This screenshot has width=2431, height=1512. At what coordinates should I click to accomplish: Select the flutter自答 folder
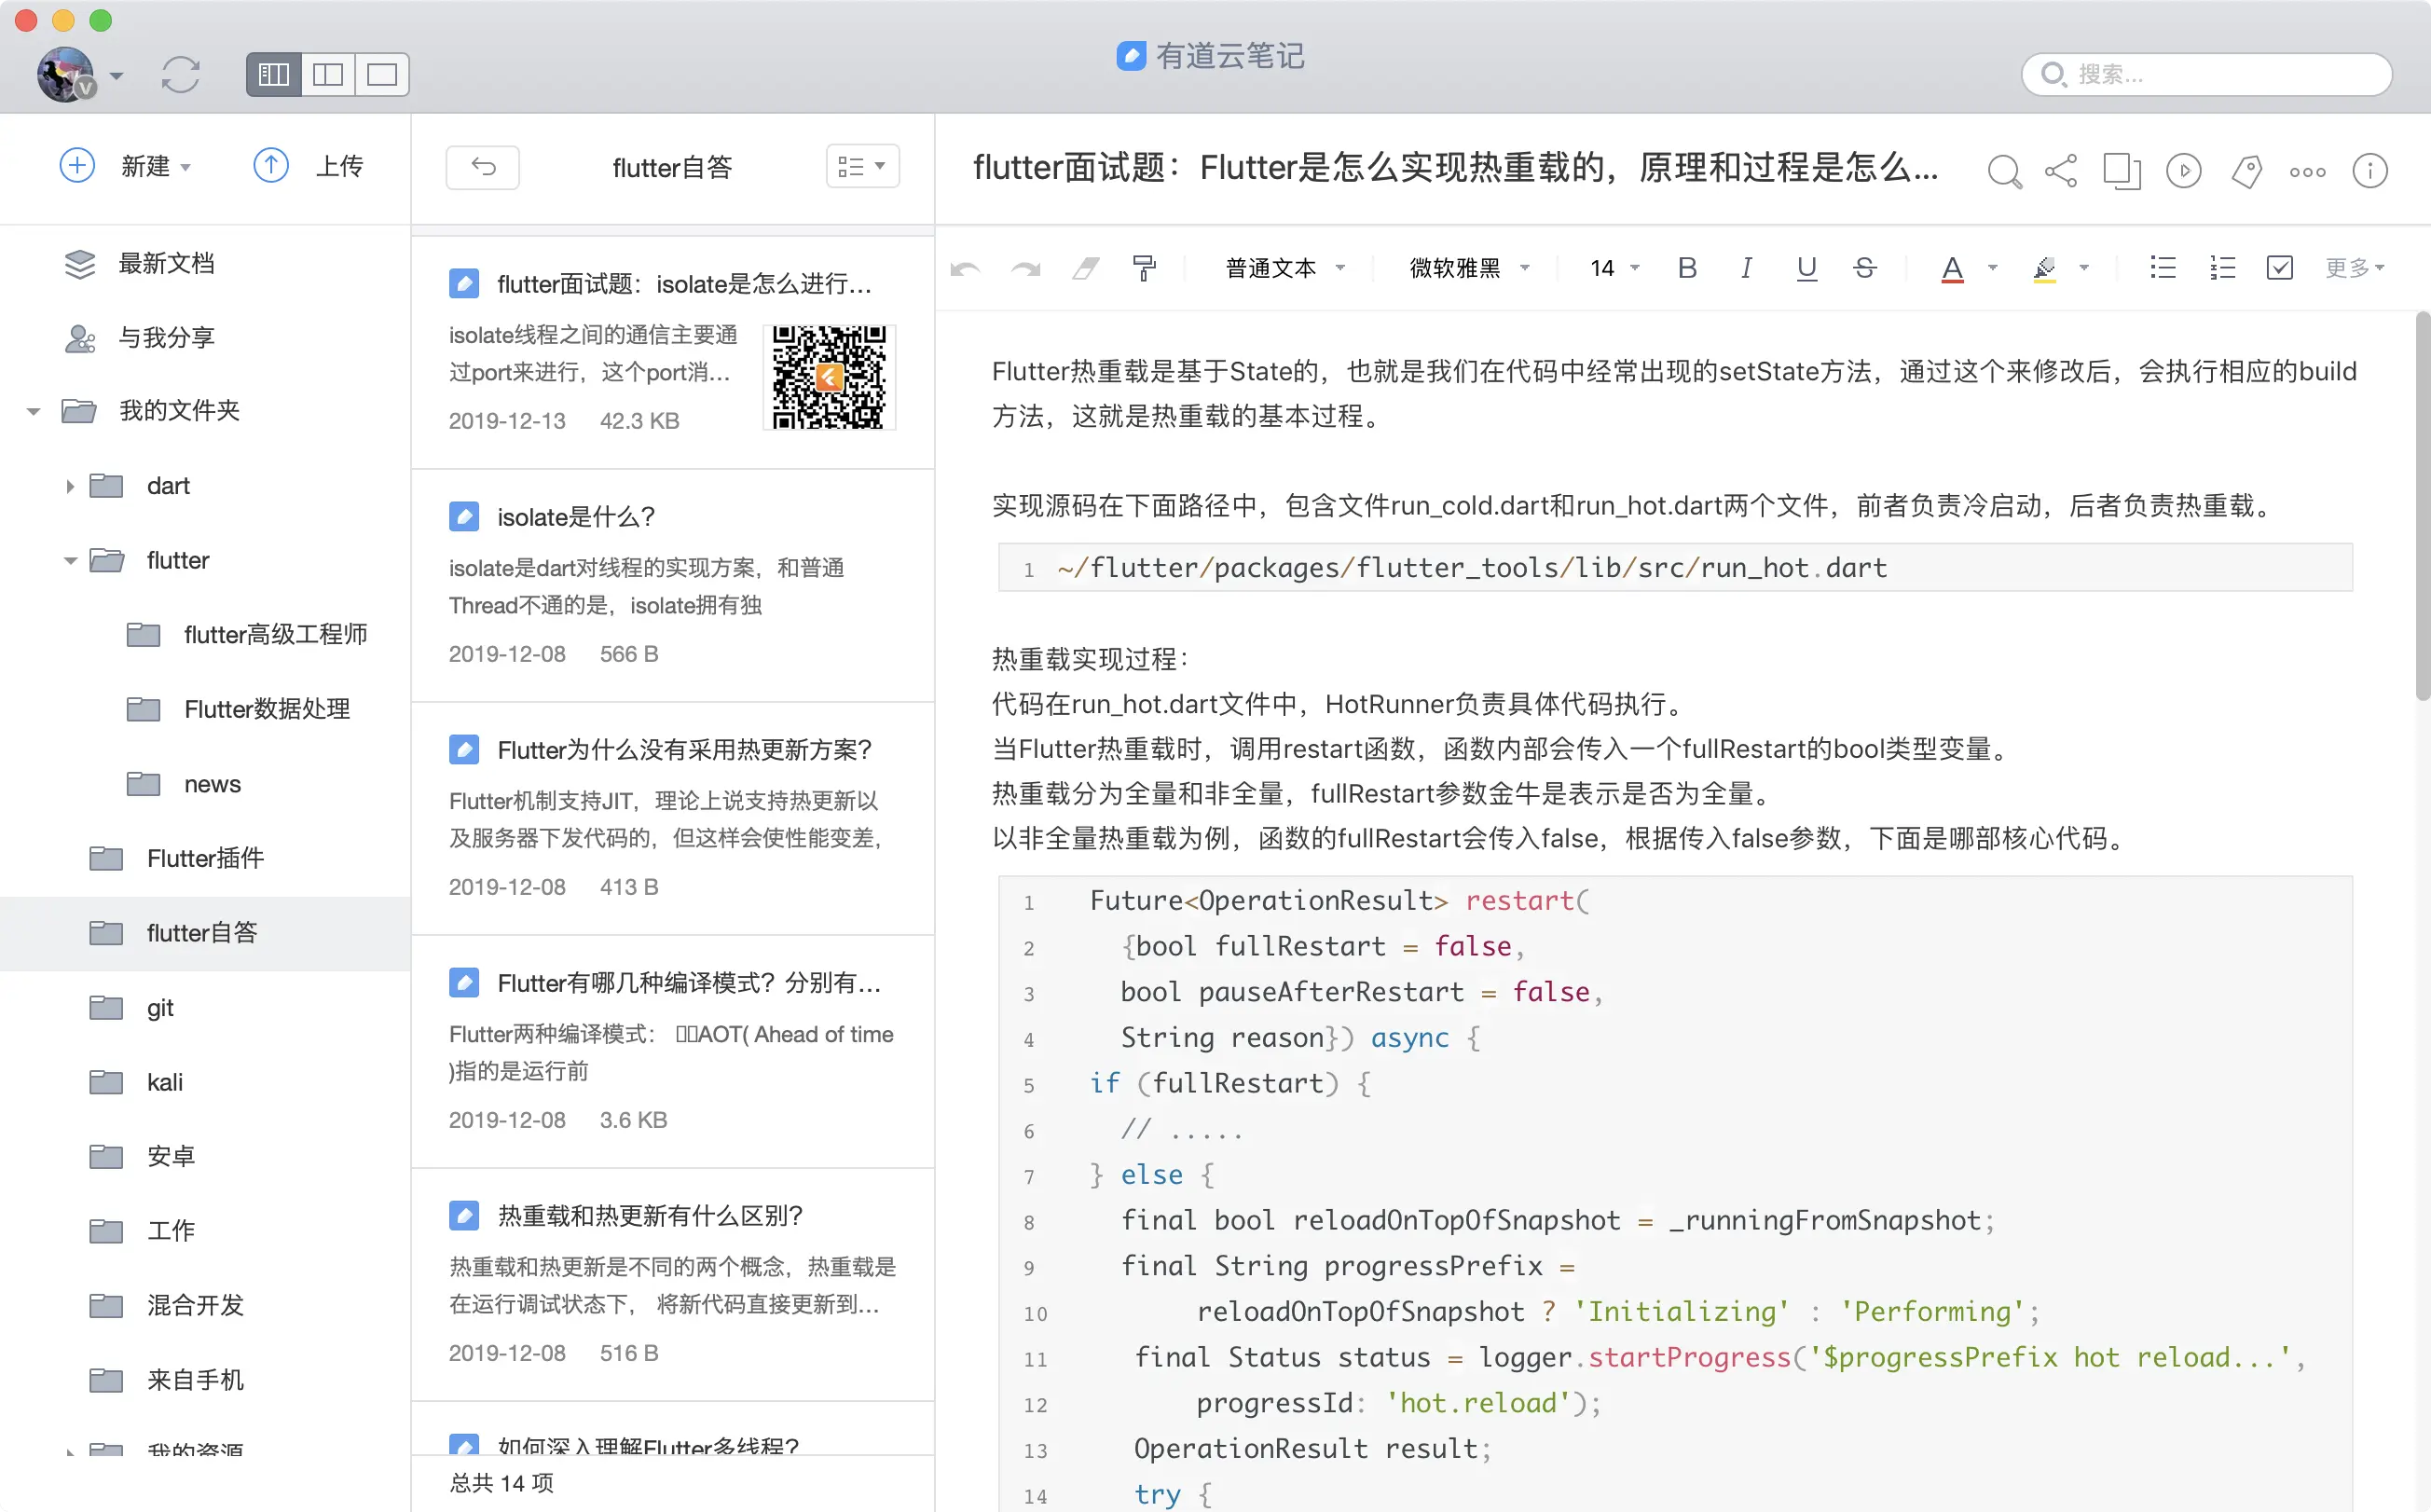(205, 933)
